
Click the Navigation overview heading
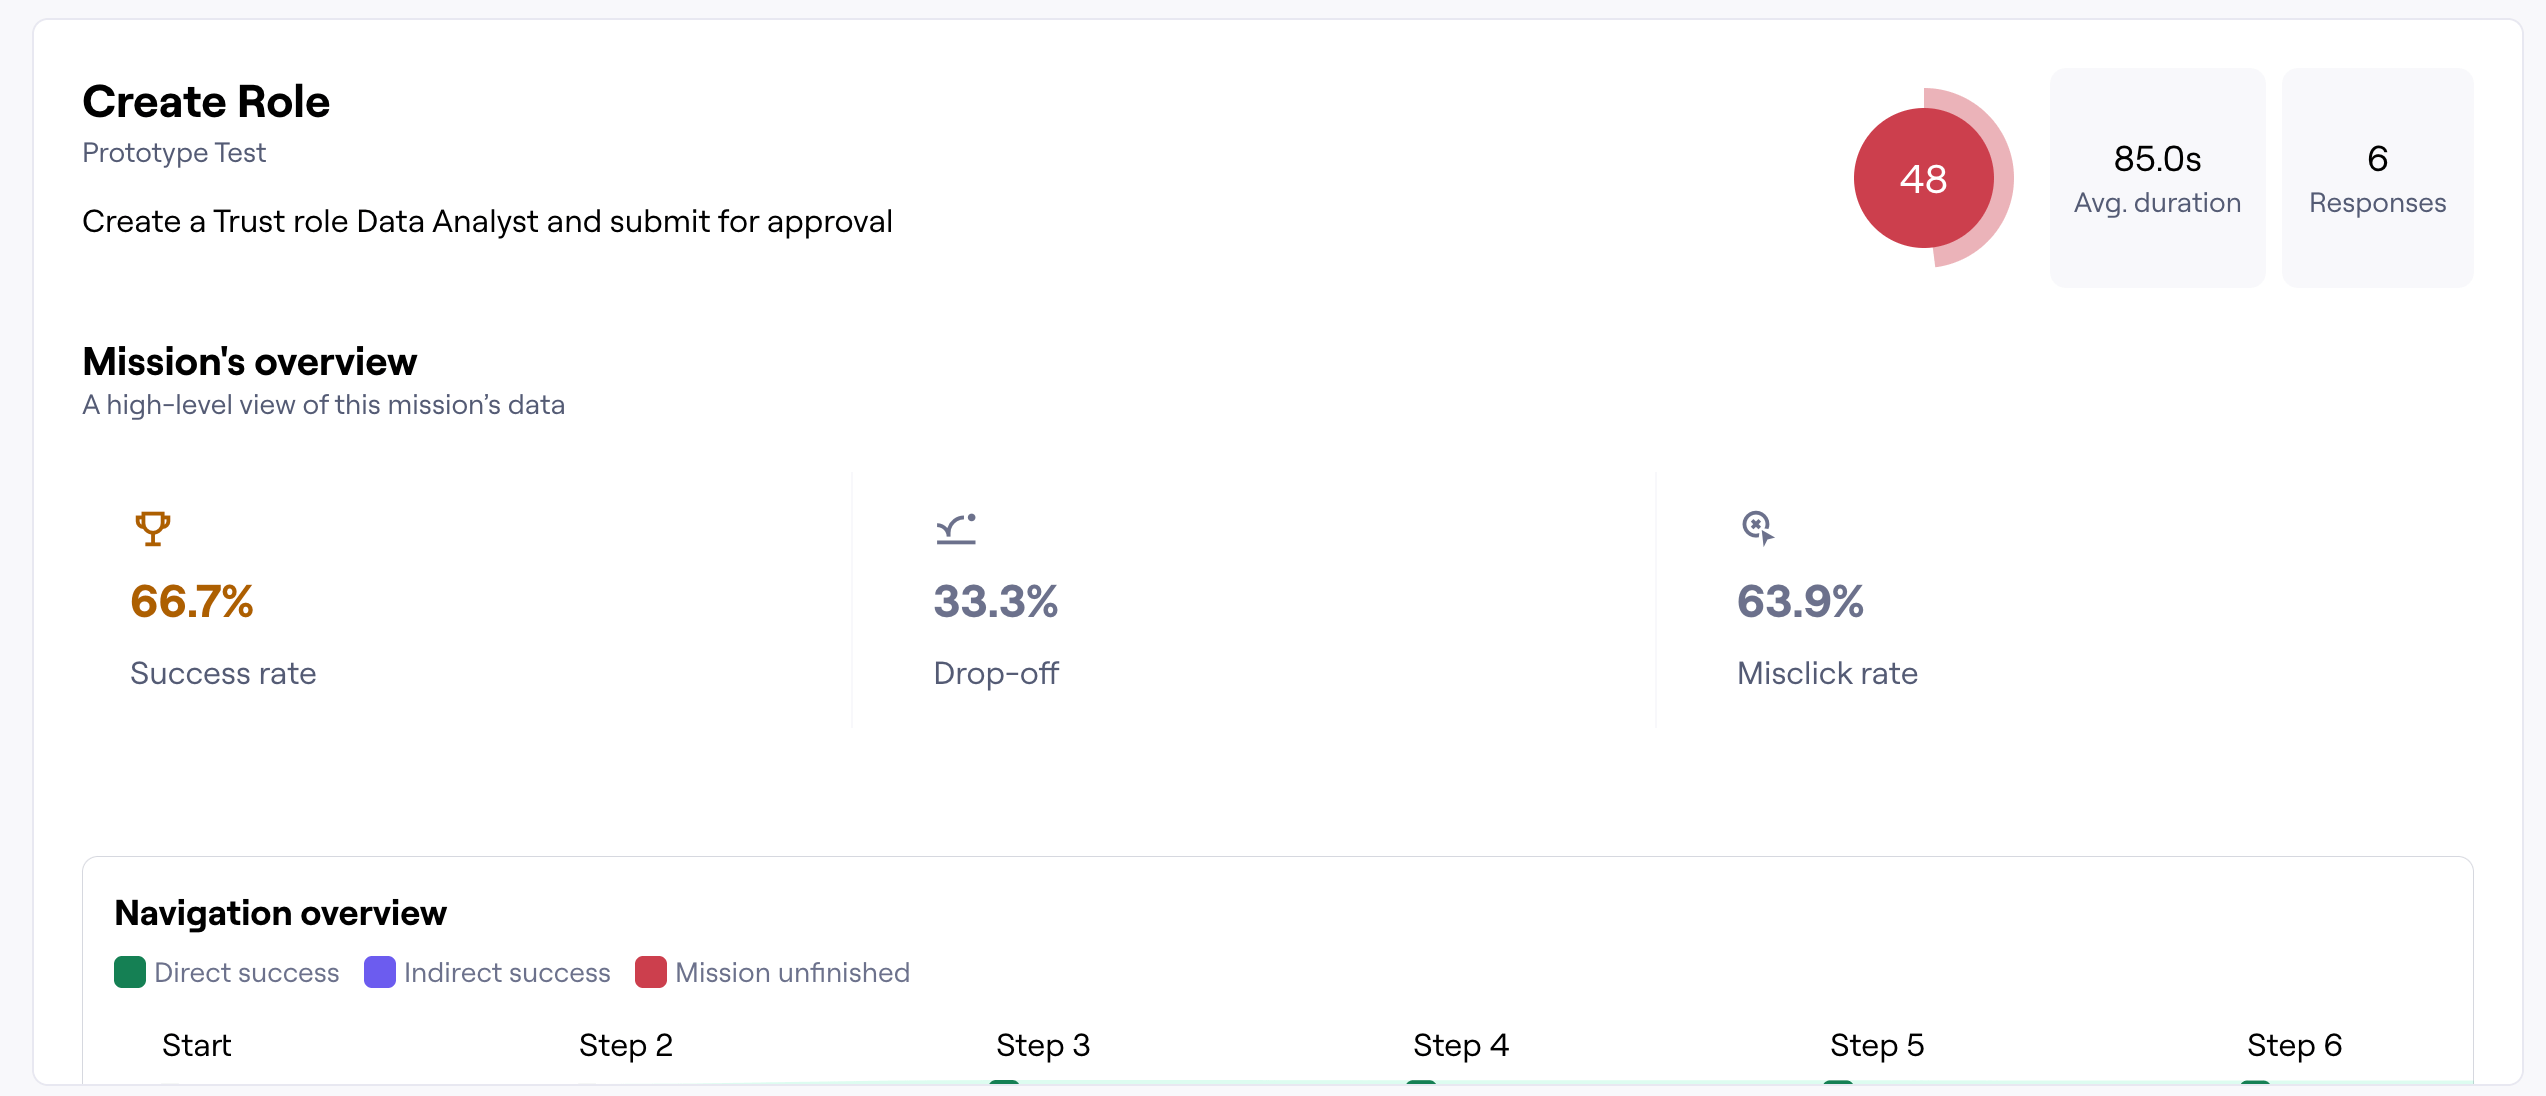pyautogui.click(x=280, y=913)
